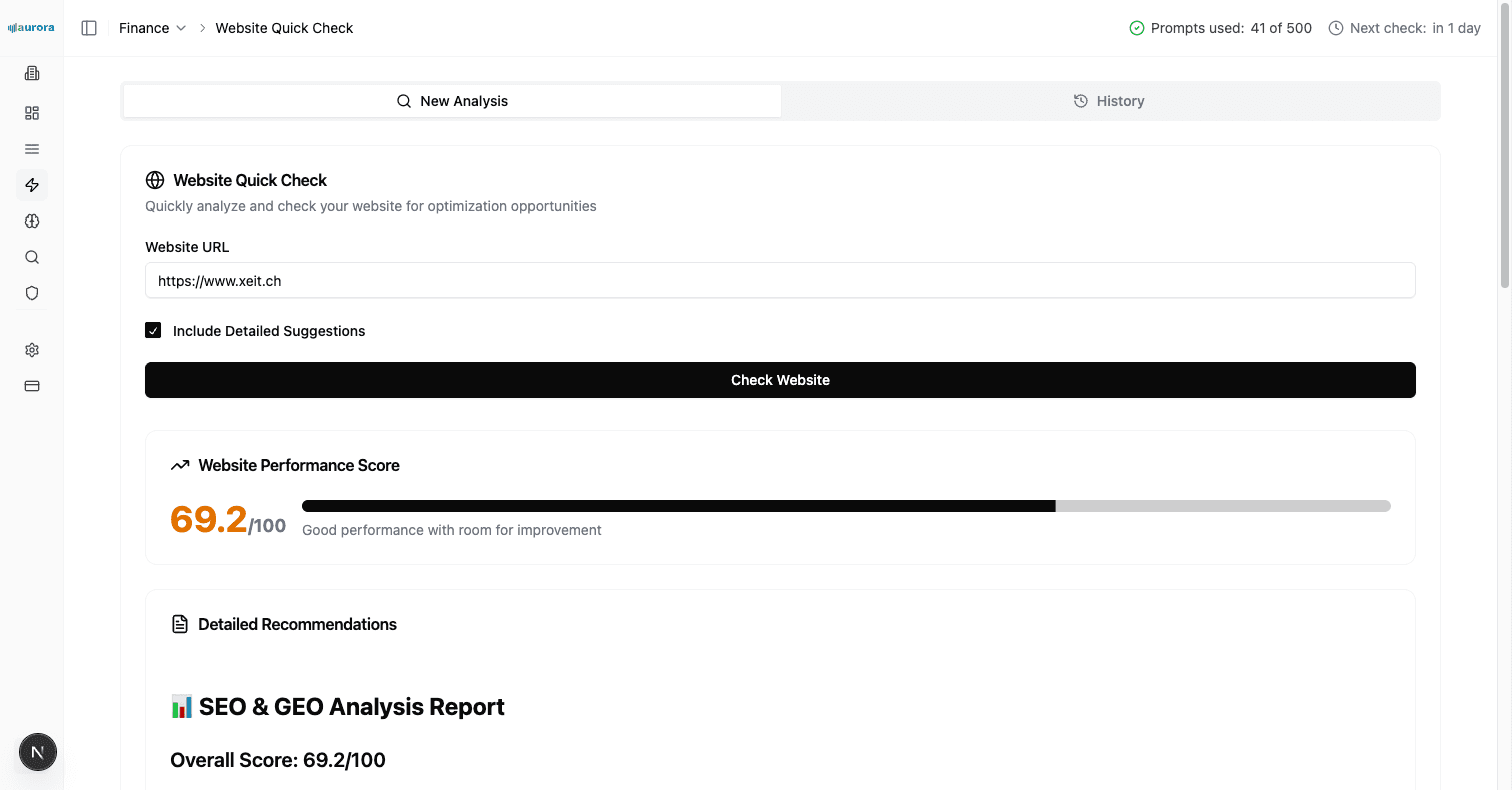Viewport: 1512px width, 790px height.
Task: Toggle the sidebar panel icon
Action: tap(89, 28)
